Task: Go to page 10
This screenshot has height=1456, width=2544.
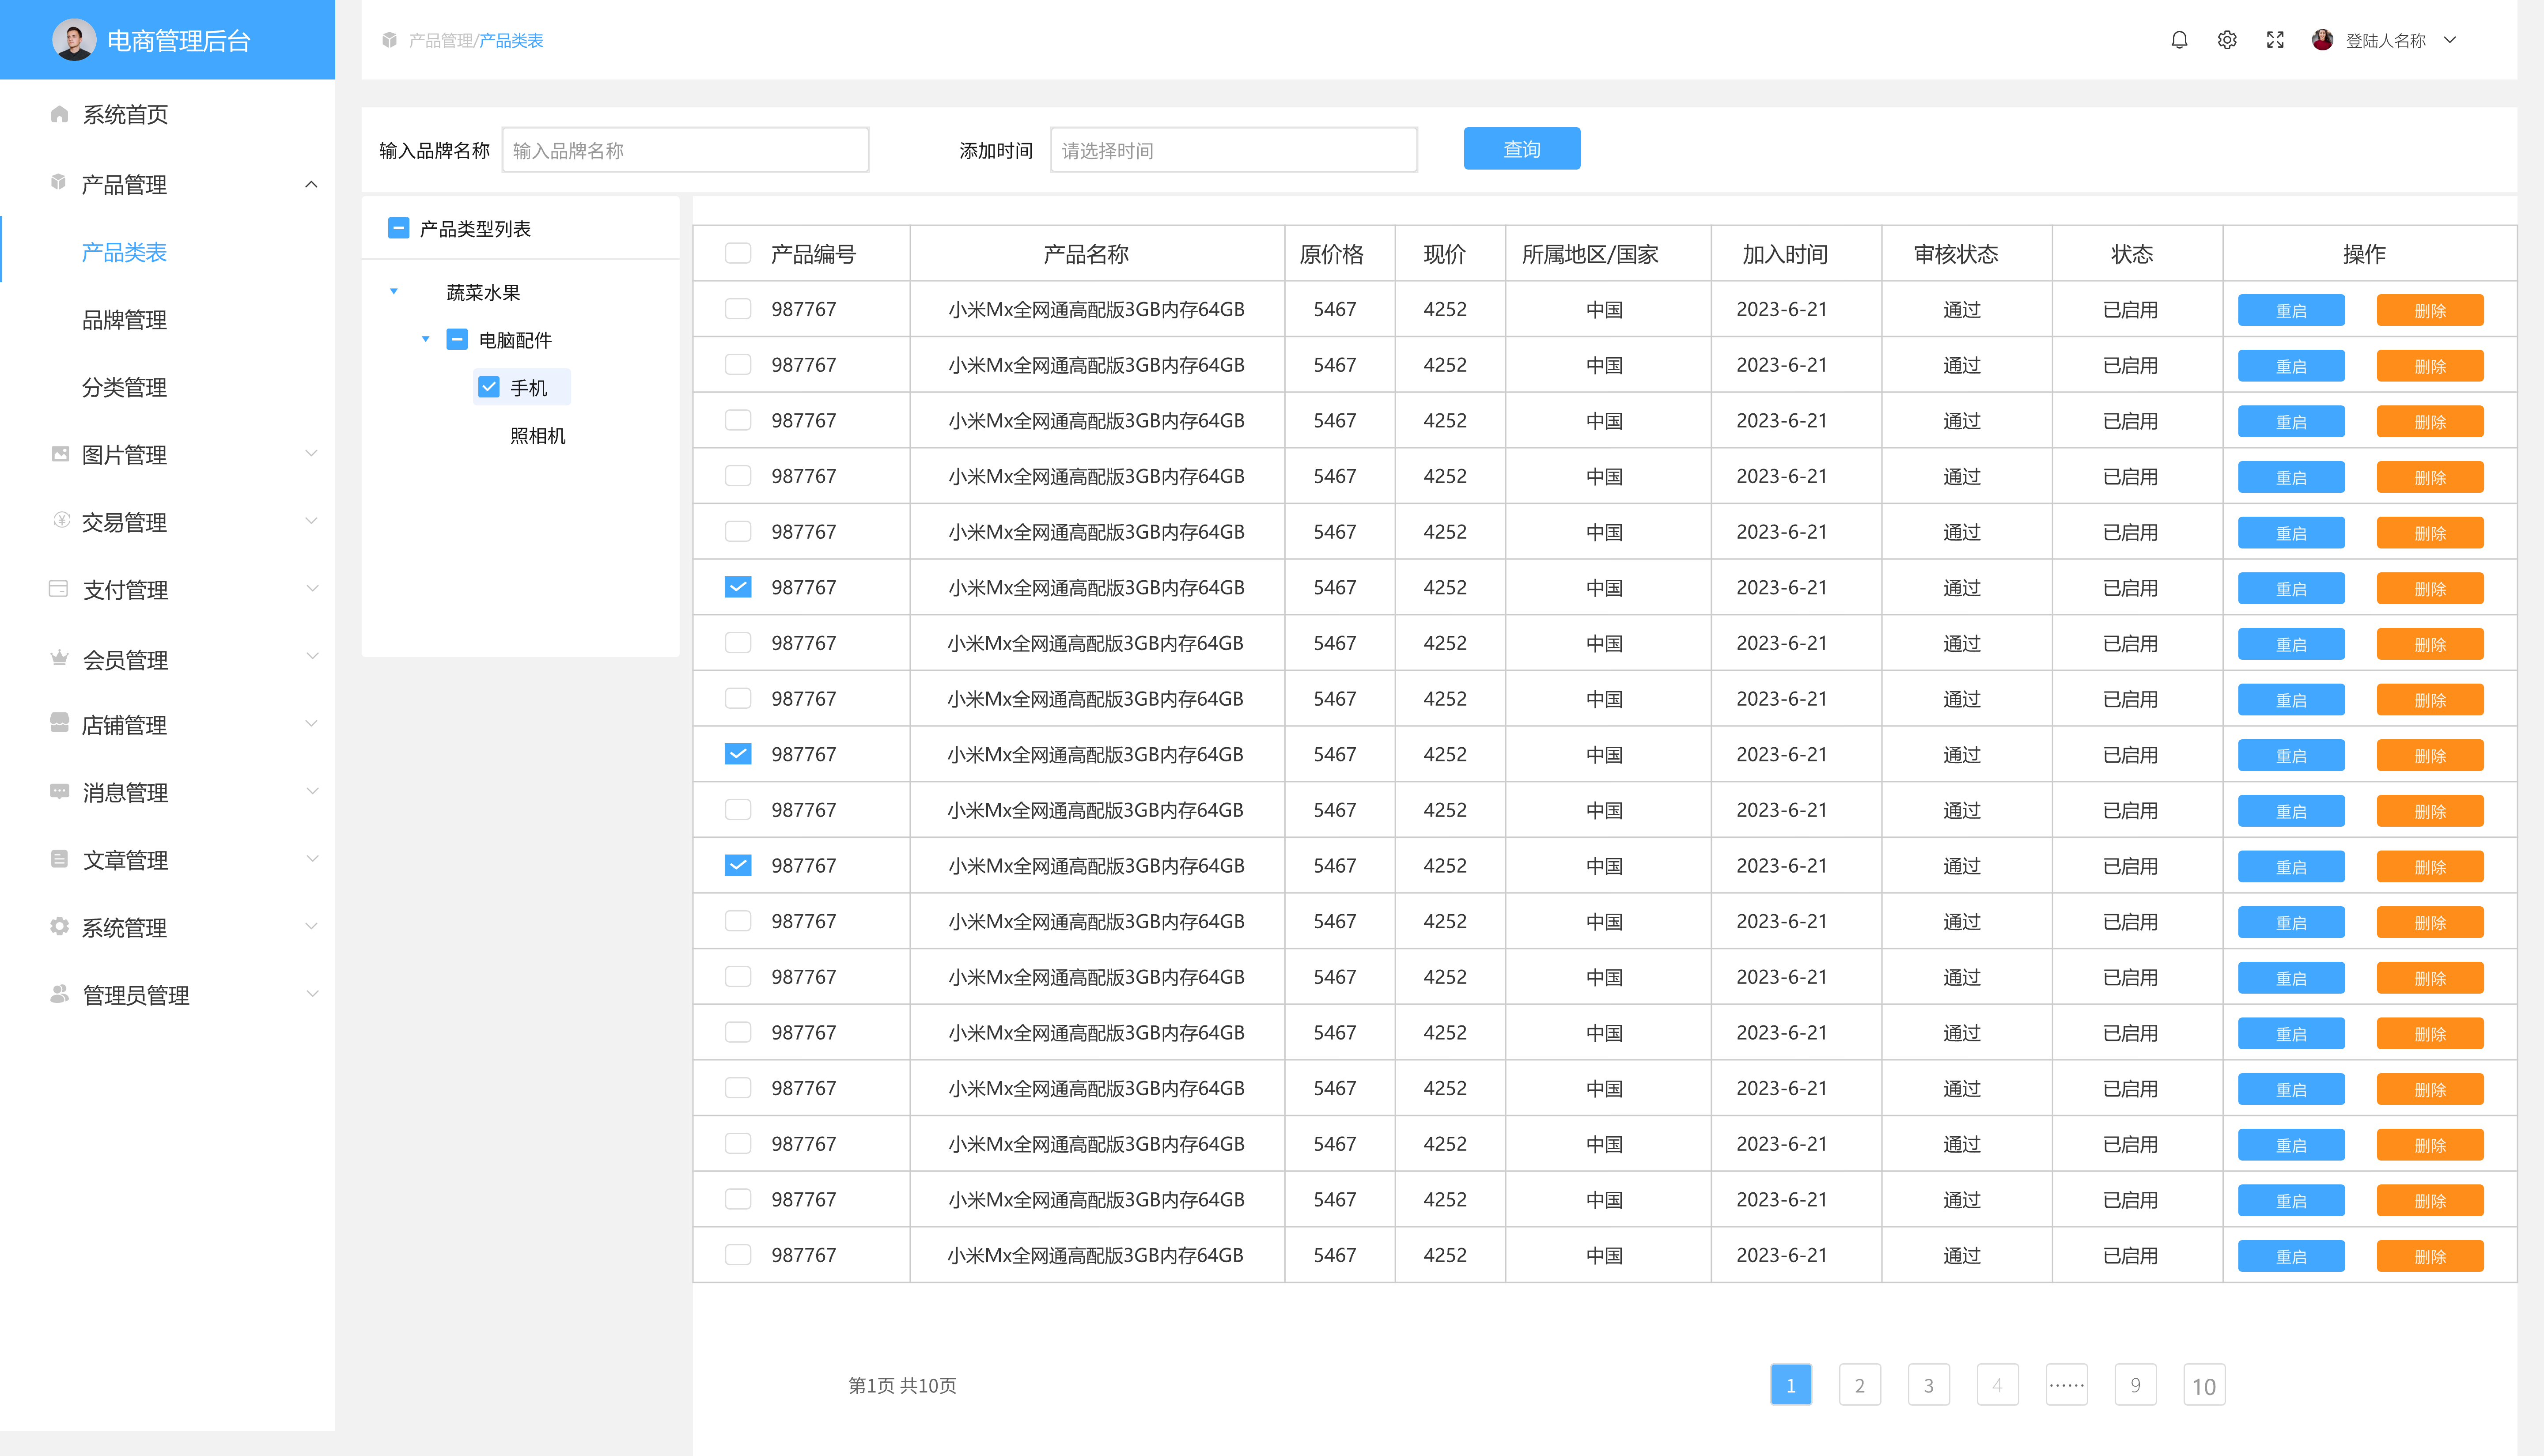Action: coord(2203,1385)
